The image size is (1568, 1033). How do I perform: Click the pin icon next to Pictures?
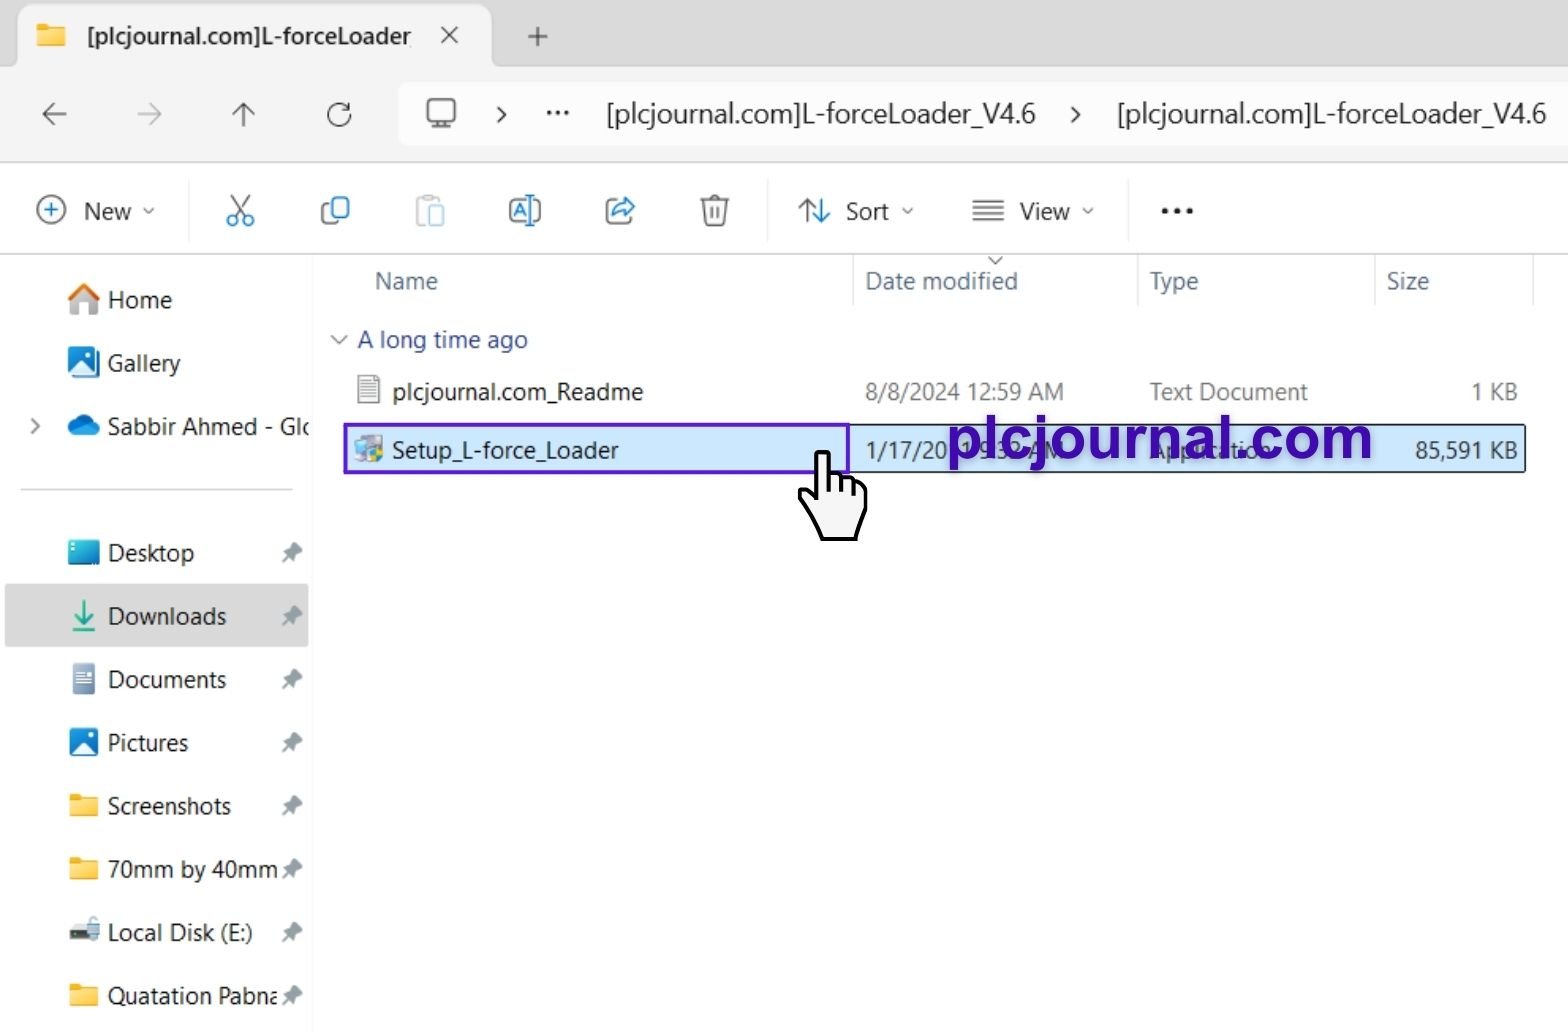coord(291,742)
